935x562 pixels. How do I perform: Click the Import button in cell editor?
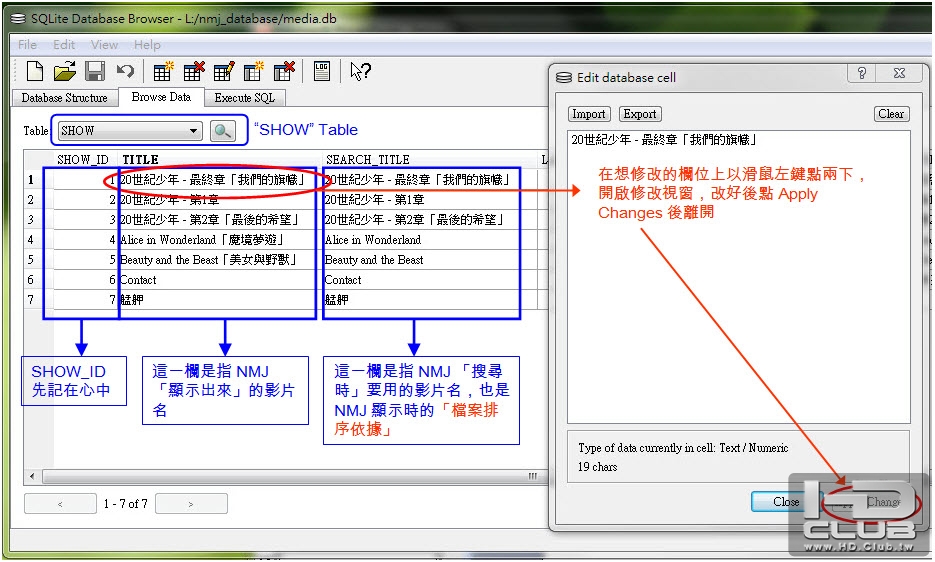pos(589,114)
